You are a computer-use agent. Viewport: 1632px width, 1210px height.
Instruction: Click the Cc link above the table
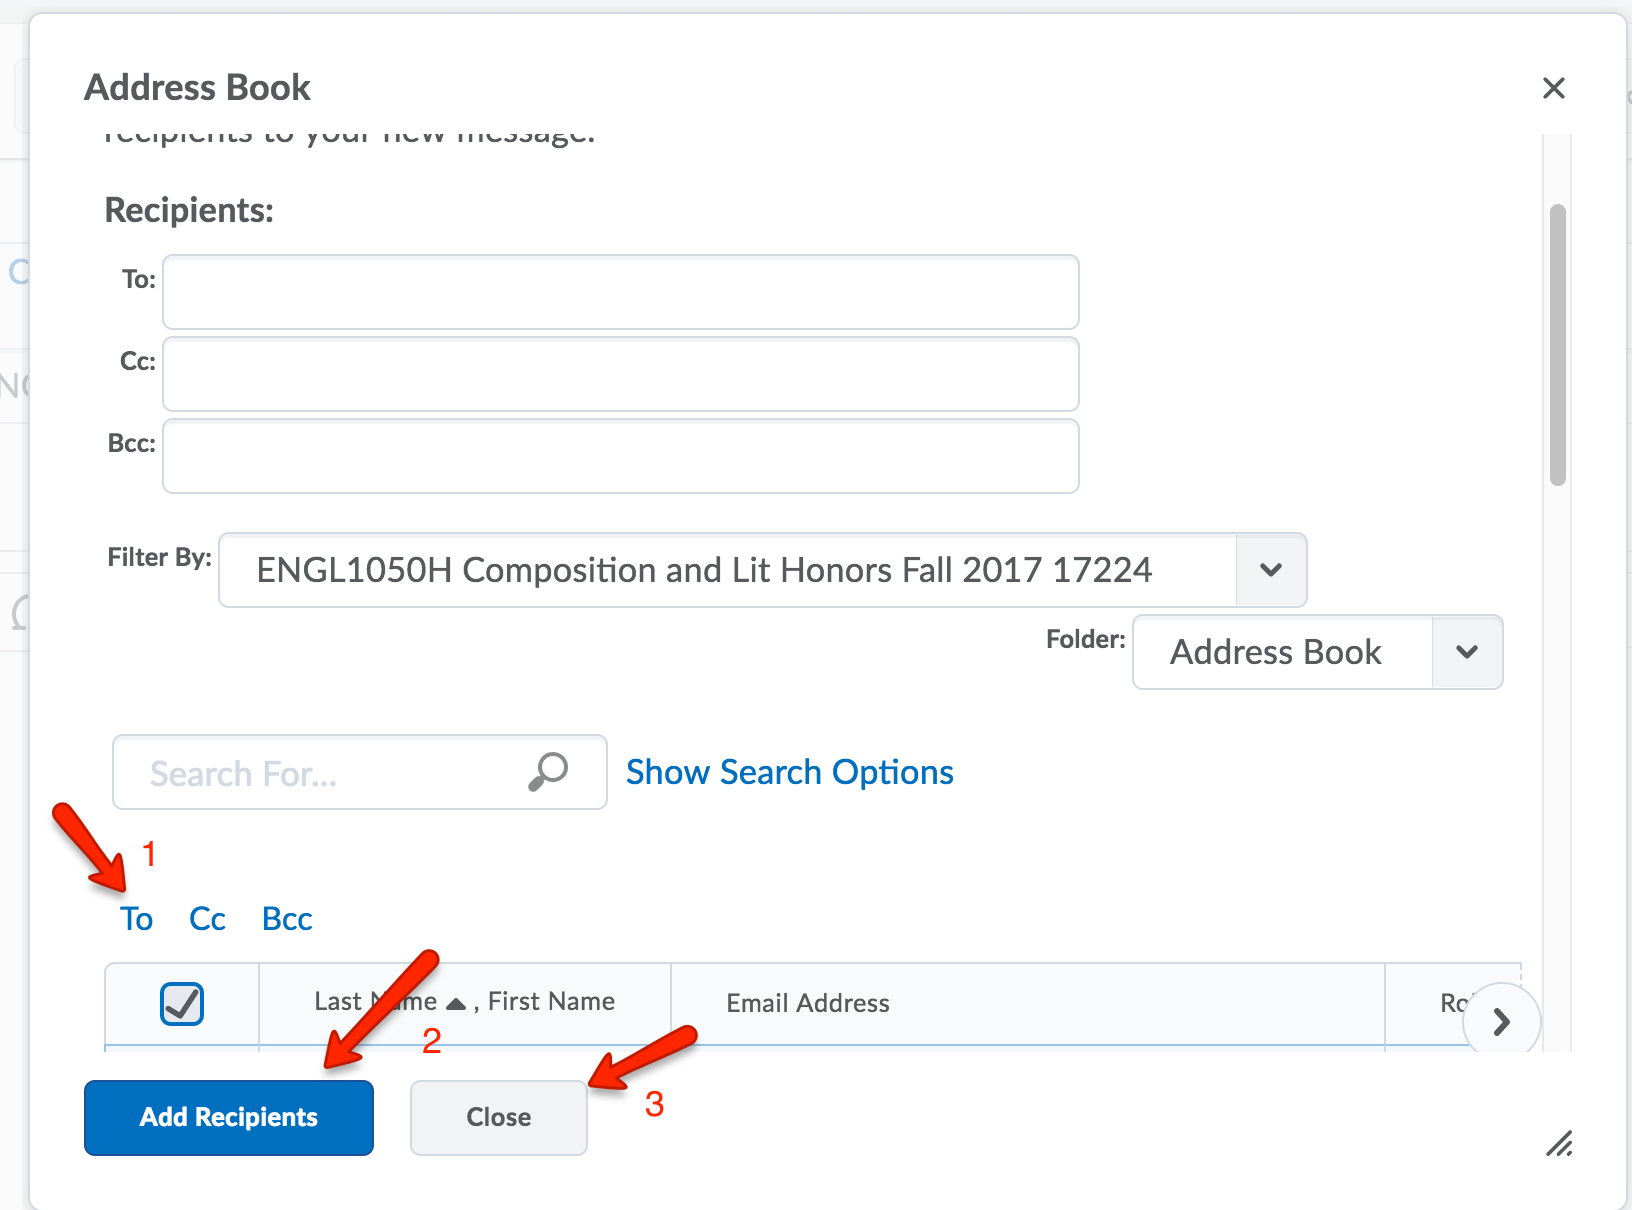pyautogui.click(x=207, y=919)
